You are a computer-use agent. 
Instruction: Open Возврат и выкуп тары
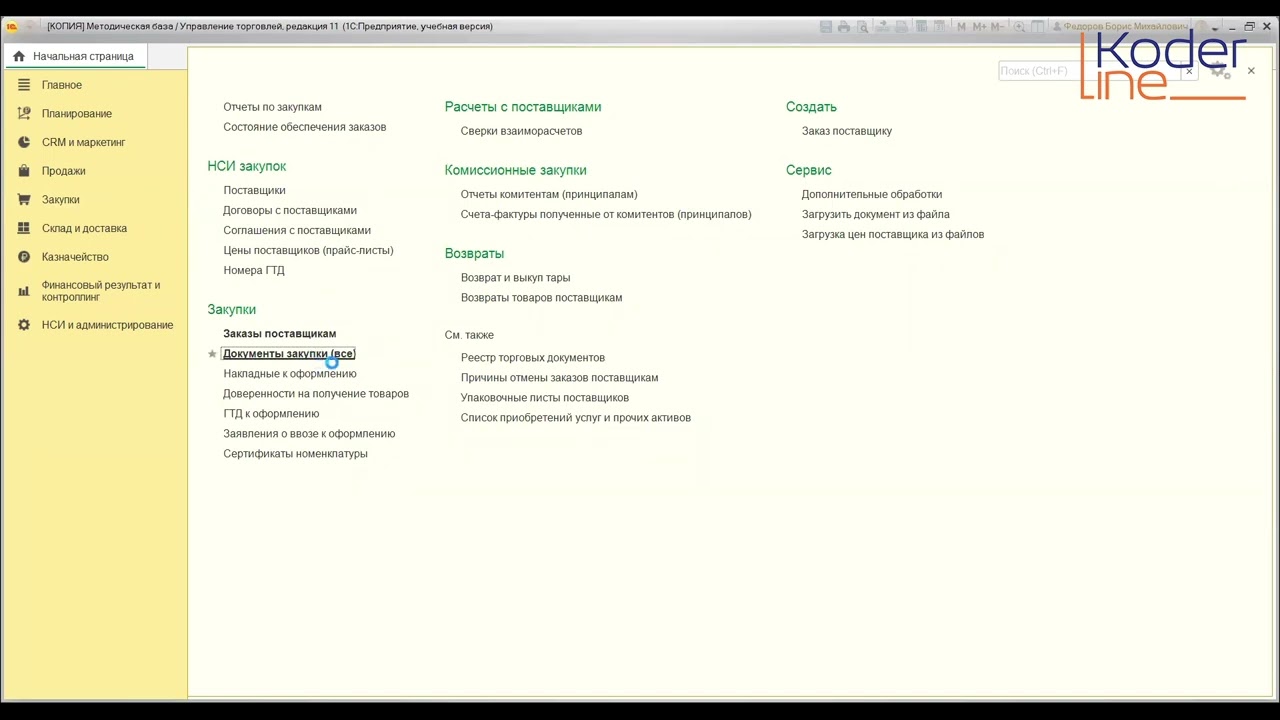(515, 278)
